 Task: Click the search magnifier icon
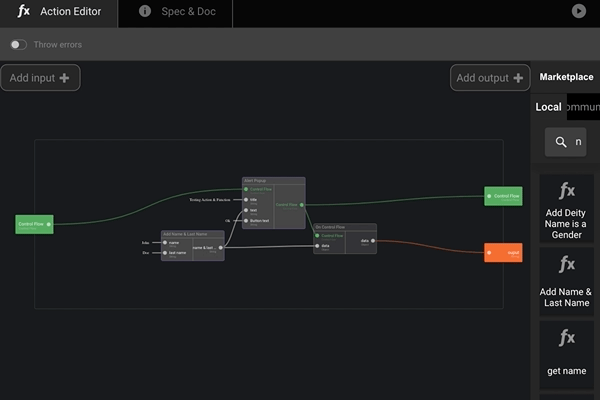[559, 142]
